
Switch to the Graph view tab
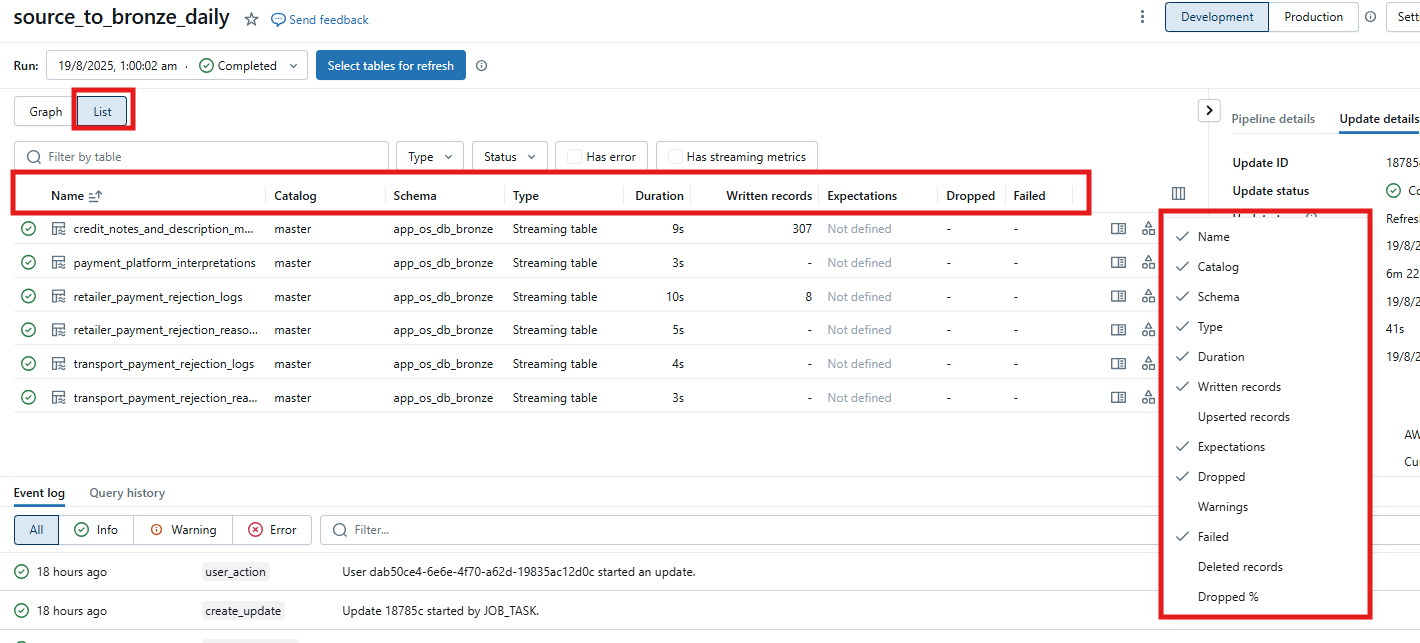click(x=44, y=111)
